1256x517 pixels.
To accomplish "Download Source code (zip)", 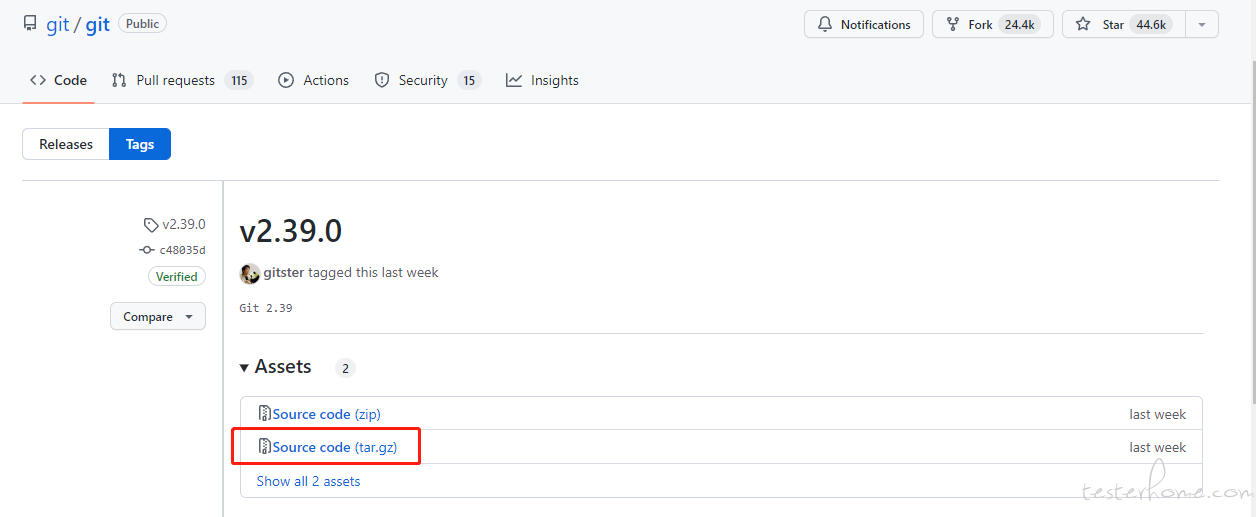I will tap(326, 414).
